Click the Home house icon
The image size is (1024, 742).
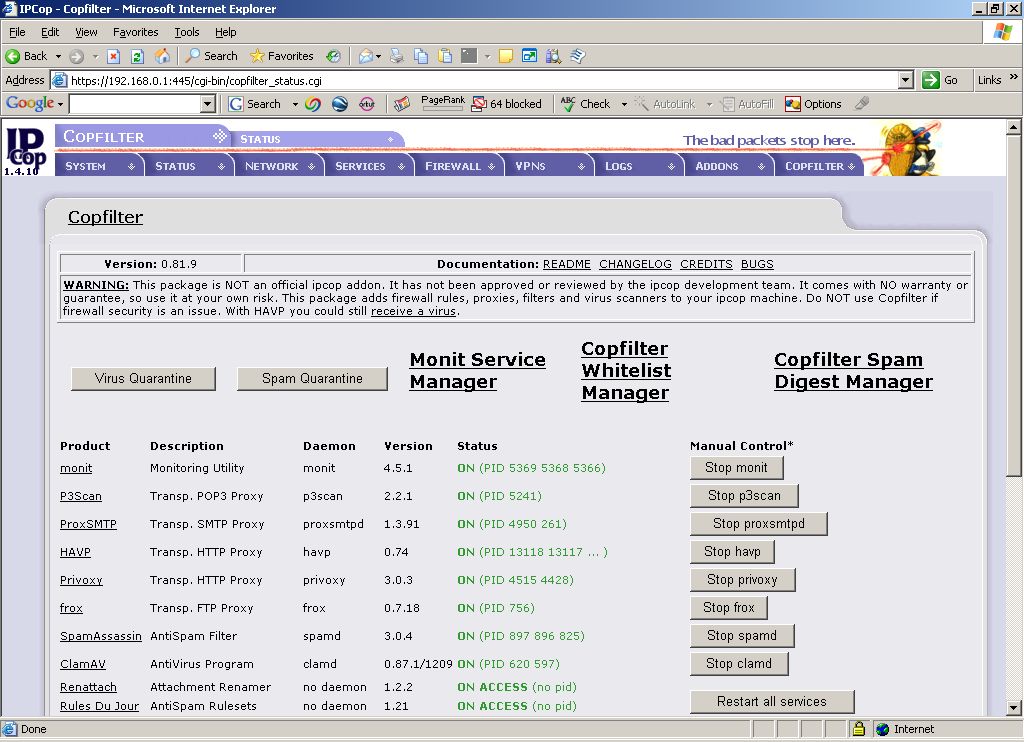click(x=162, y=56)
